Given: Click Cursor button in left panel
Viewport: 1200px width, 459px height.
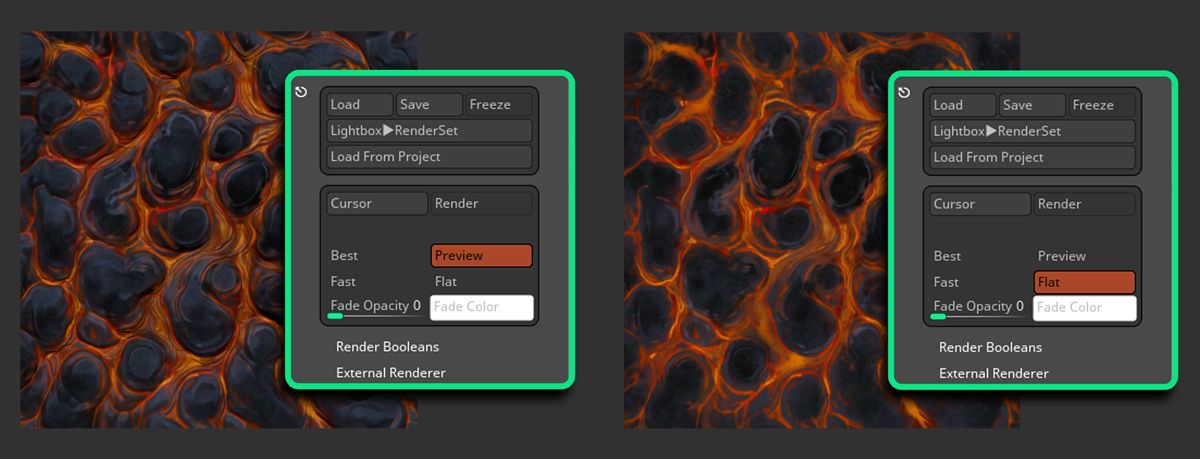Looking at the screenshot, I should 377,203.
